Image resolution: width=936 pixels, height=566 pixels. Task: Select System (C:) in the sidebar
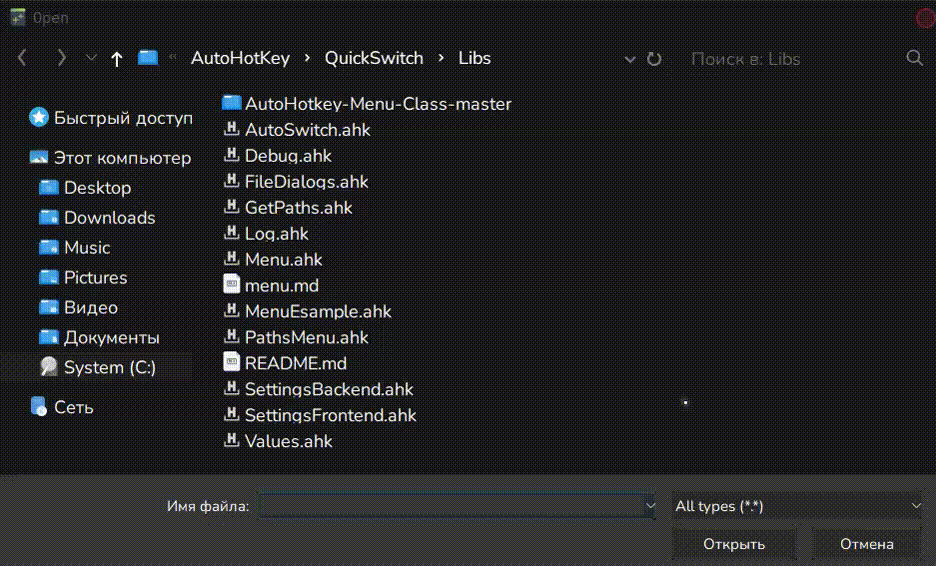point(109,367)
